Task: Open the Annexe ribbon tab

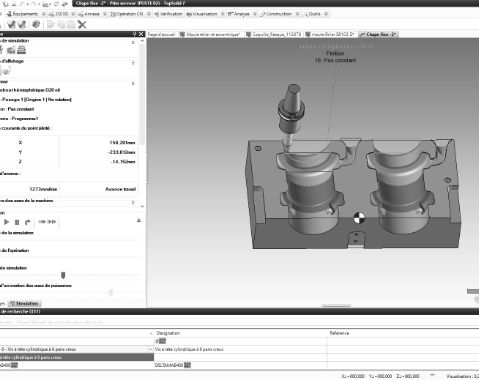Action: [89, 14]
